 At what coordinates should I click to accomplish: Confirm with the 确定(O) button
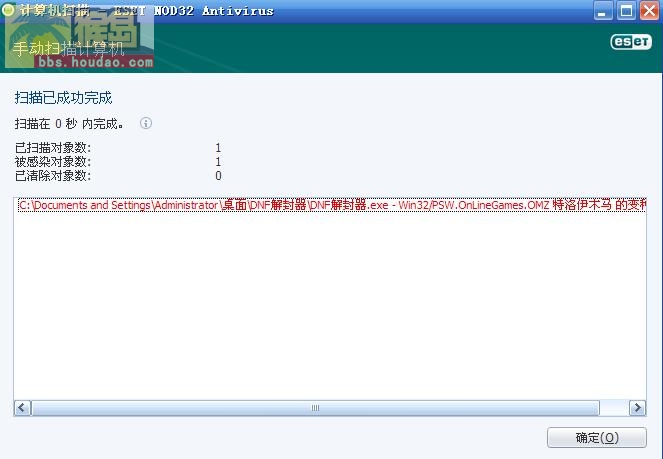(x=597, y=437)
